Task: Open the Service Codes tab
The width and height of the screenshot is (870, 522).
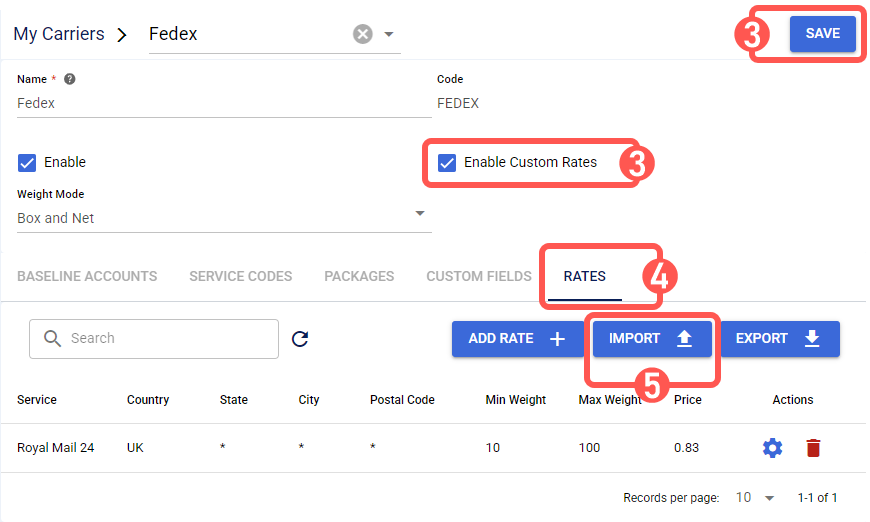Action: pyautogui.click(x=240, y=276)
